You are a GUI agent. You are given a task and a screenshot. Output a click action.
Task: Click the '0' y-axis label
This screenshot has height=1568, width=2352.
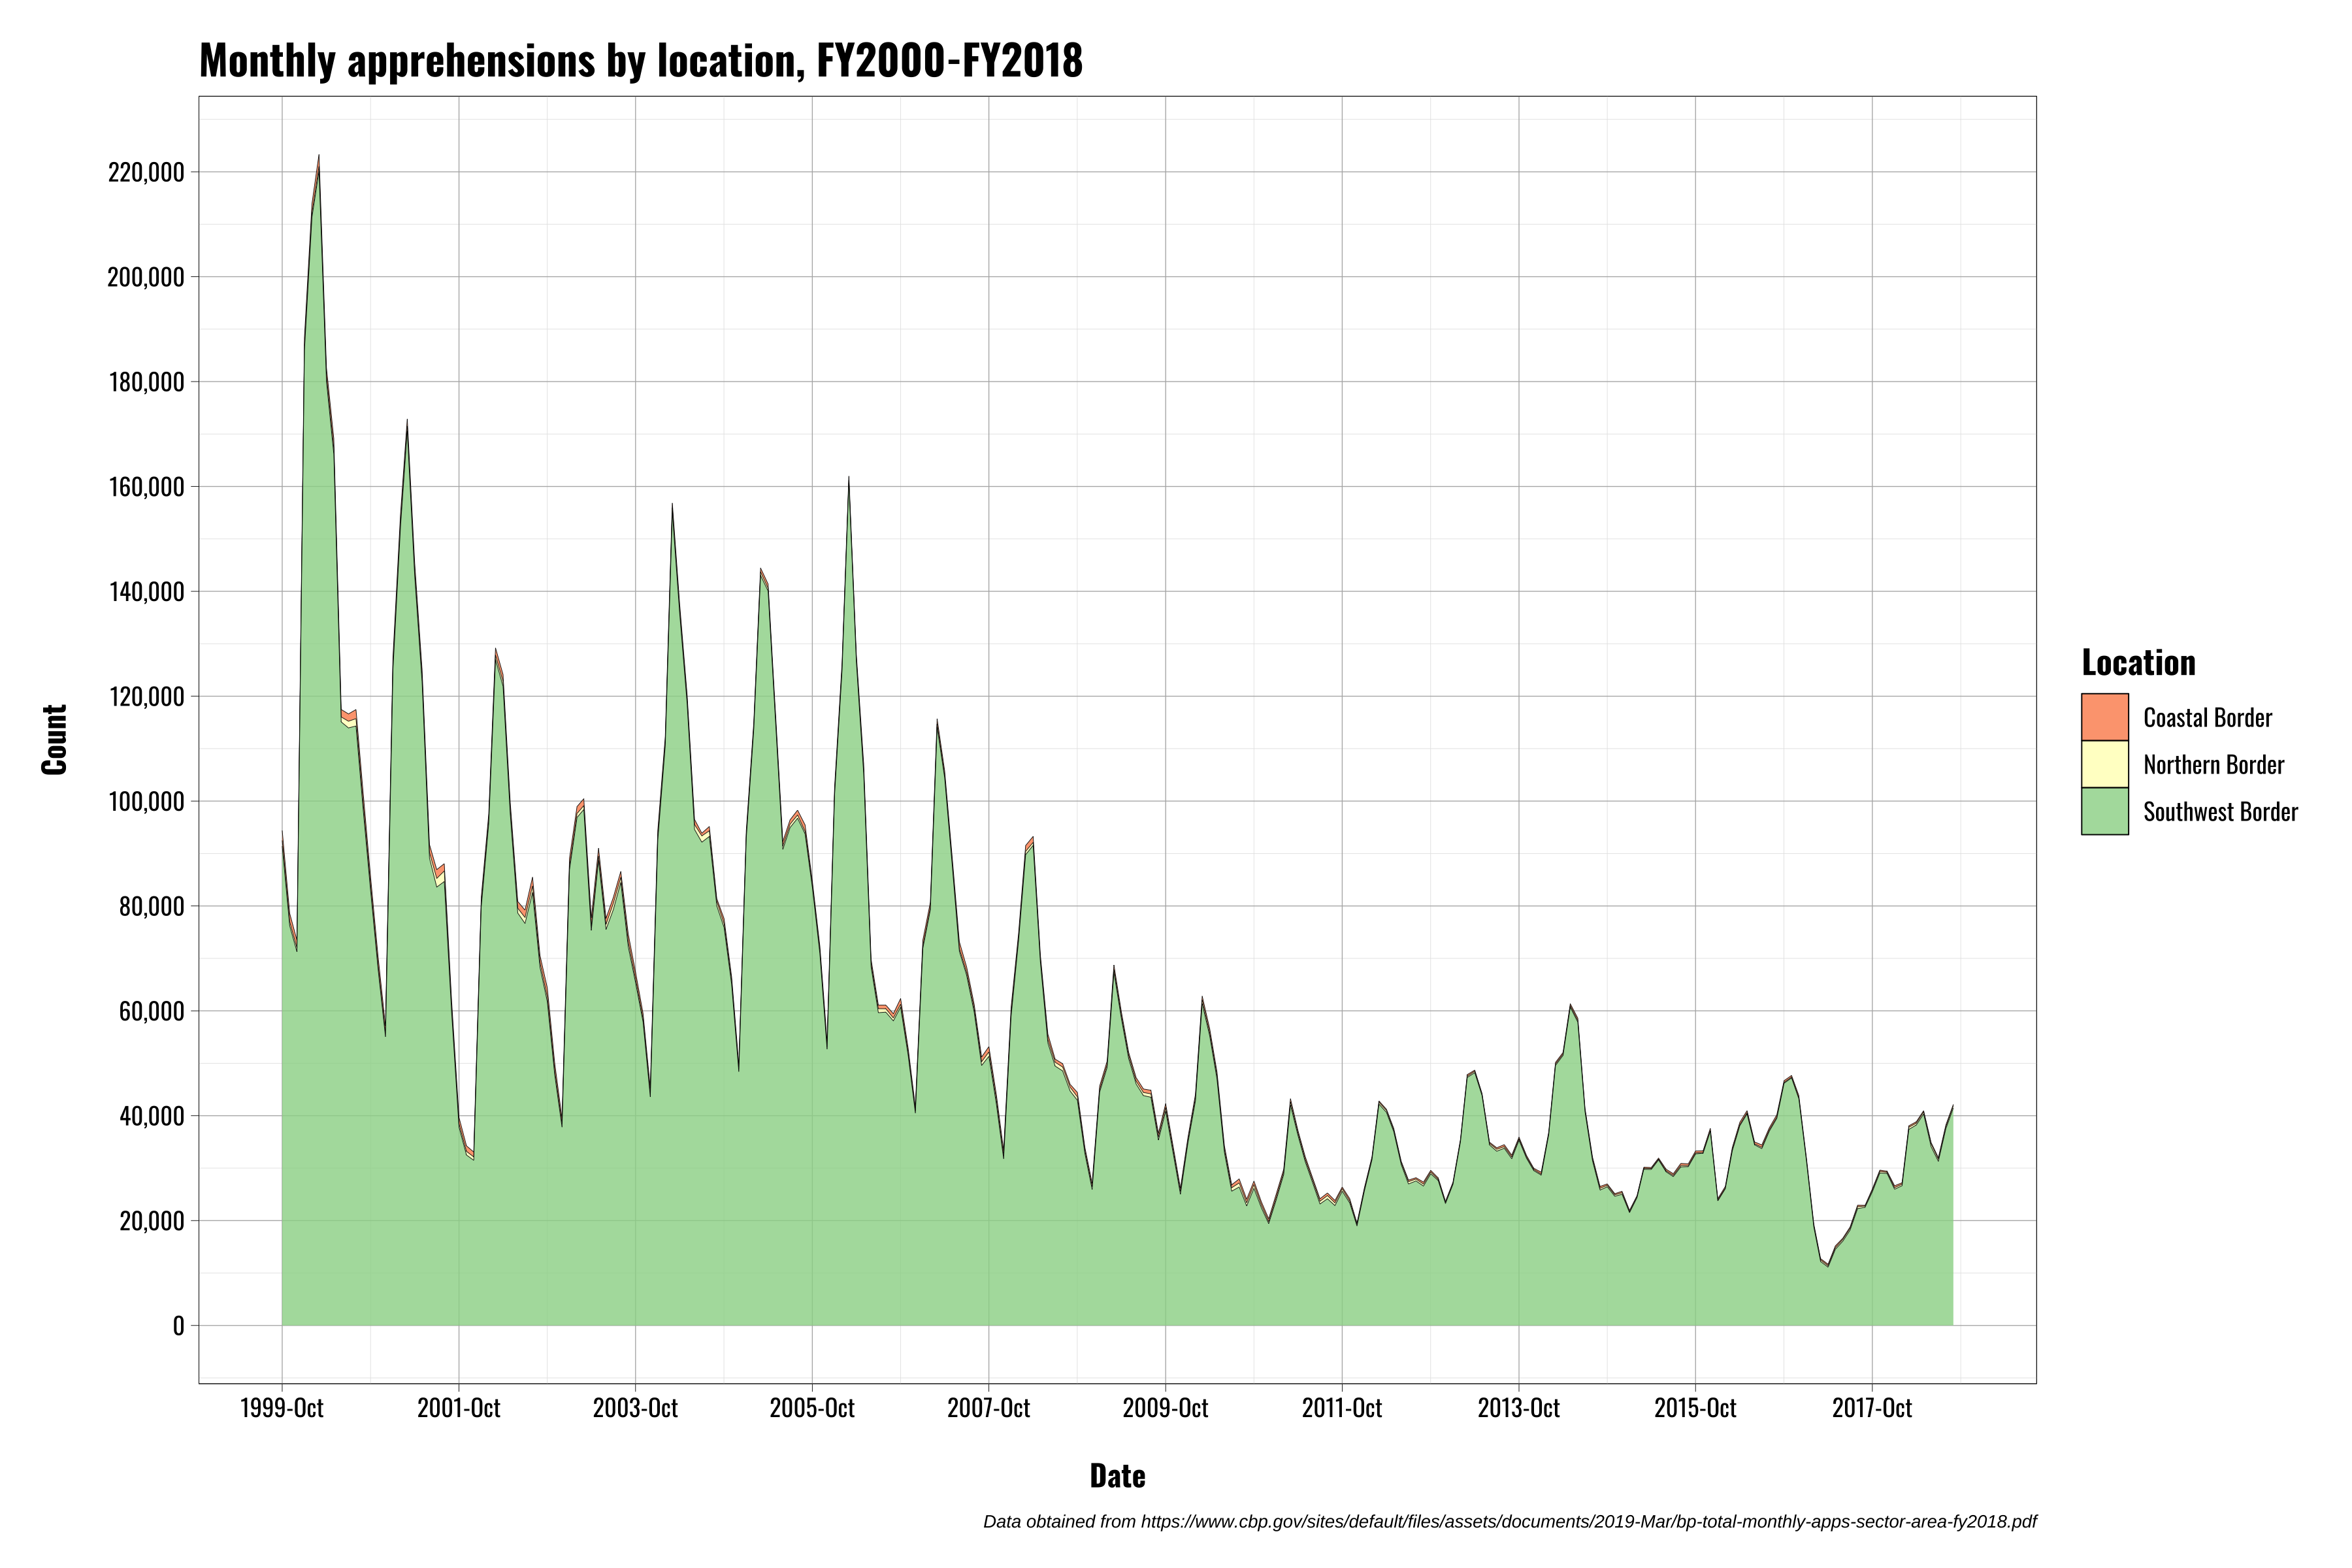pyautogui.click(x=179, y=1326)
